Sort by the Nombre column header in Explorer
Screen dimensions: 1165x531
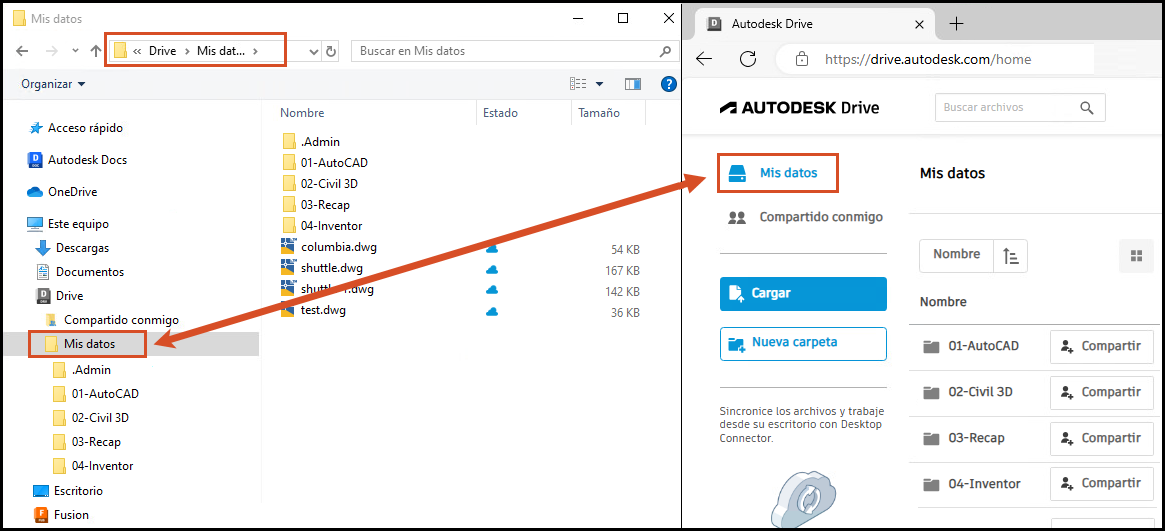point(302,113)
